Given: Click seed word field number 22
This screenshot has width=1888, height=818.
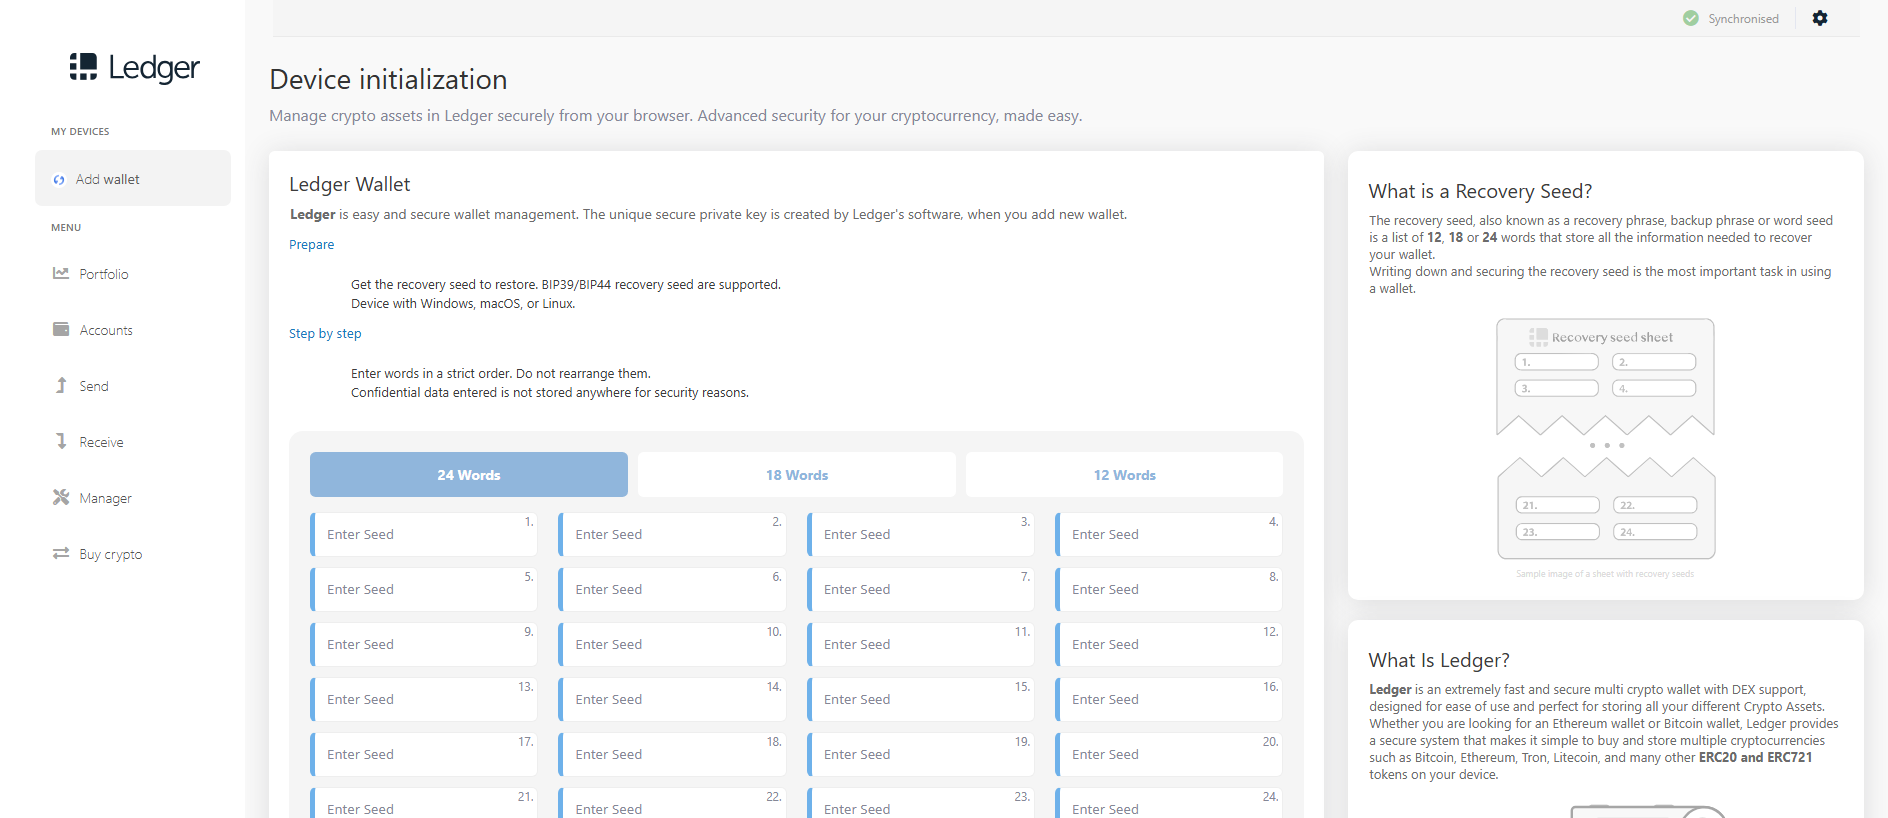Looking at the screenshot, I should pyautogui.click(x=672, y=803).
